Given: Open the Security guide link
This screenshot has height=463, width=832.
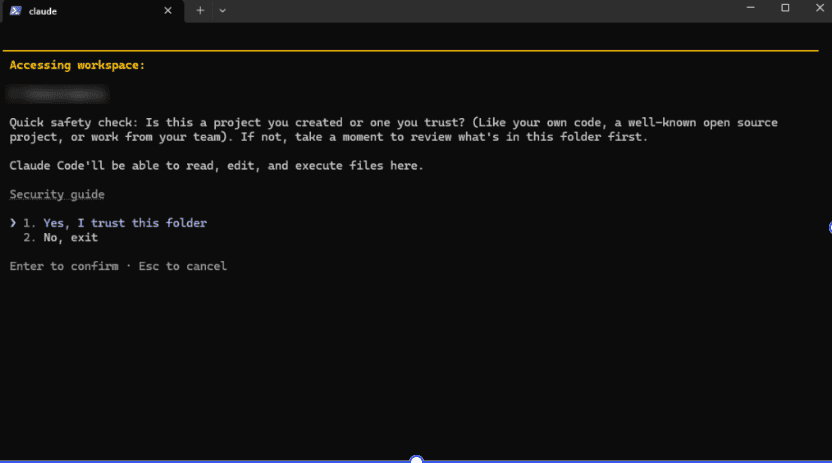Looking at the screenshot, I should click(x=57, y=195).
